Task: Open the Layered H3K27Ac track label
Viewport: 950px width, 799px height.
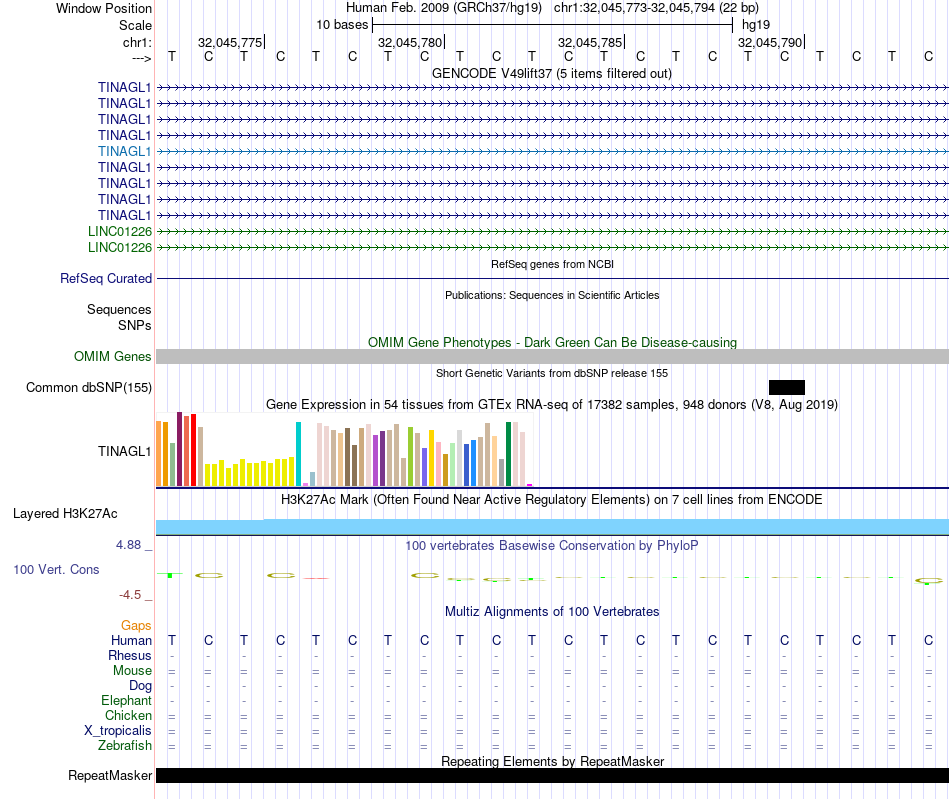Action: tap(65, 514)
